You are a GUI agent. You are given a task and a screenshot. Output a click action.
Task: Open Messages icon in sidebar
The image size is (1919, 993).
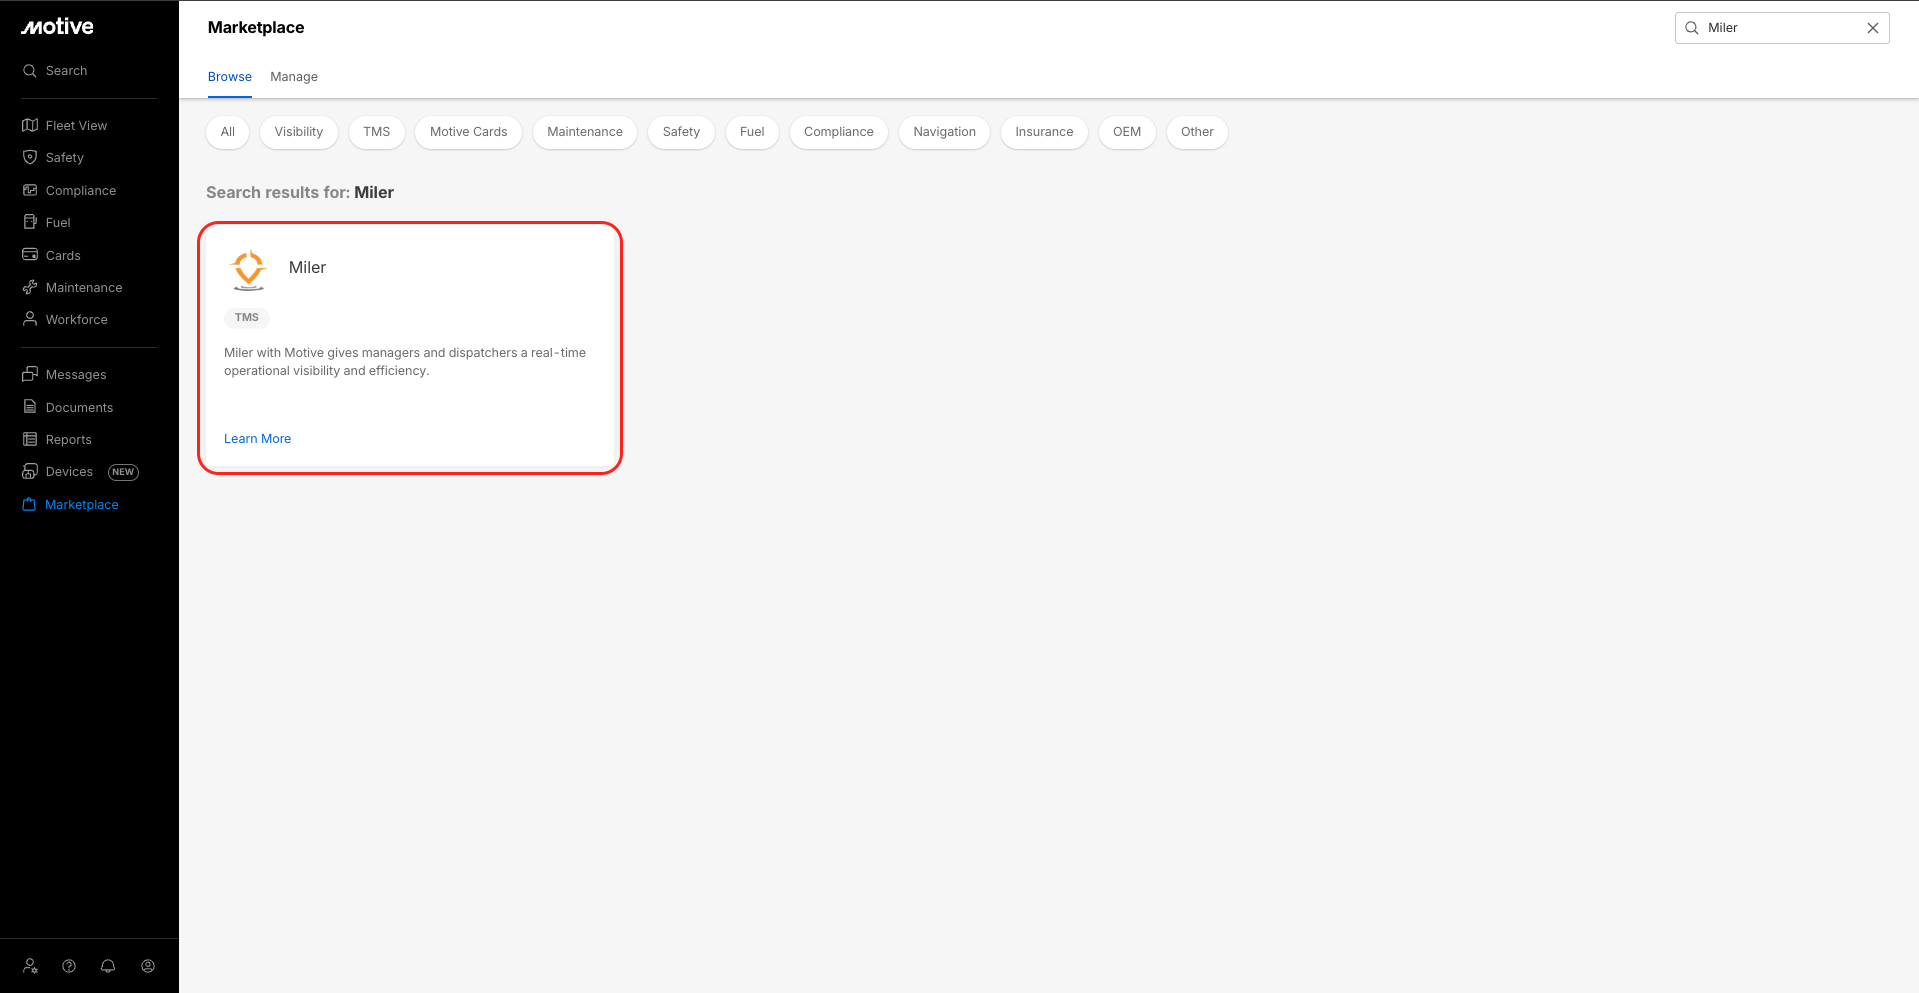pyautogui.click(x=30, y=374)
